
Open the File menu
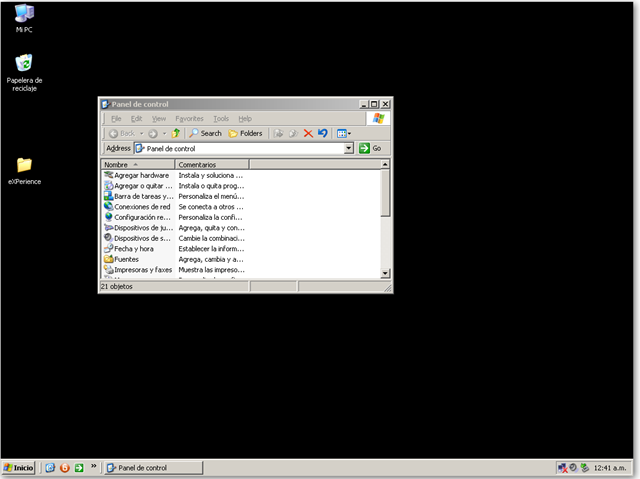click(x=116, y=119)
